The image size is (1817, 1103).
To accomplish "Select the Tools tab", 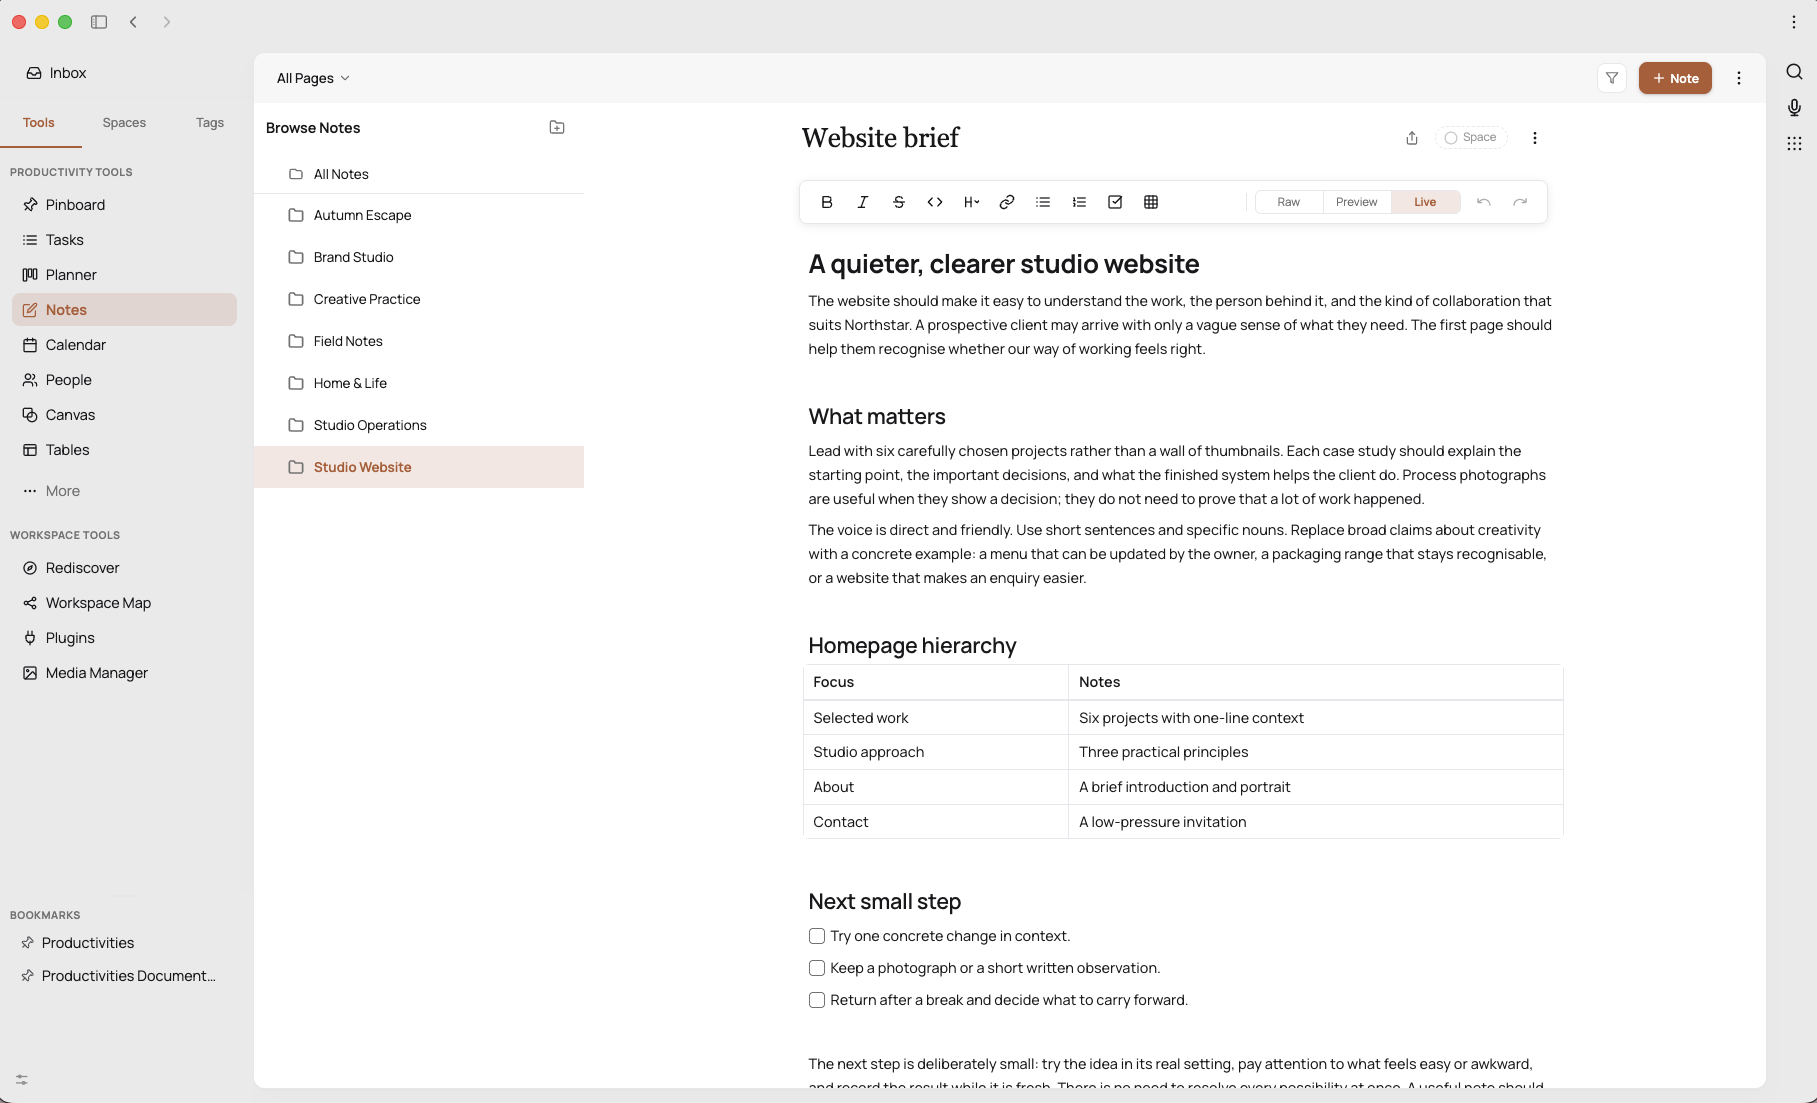I will click(x=38, y=123).
